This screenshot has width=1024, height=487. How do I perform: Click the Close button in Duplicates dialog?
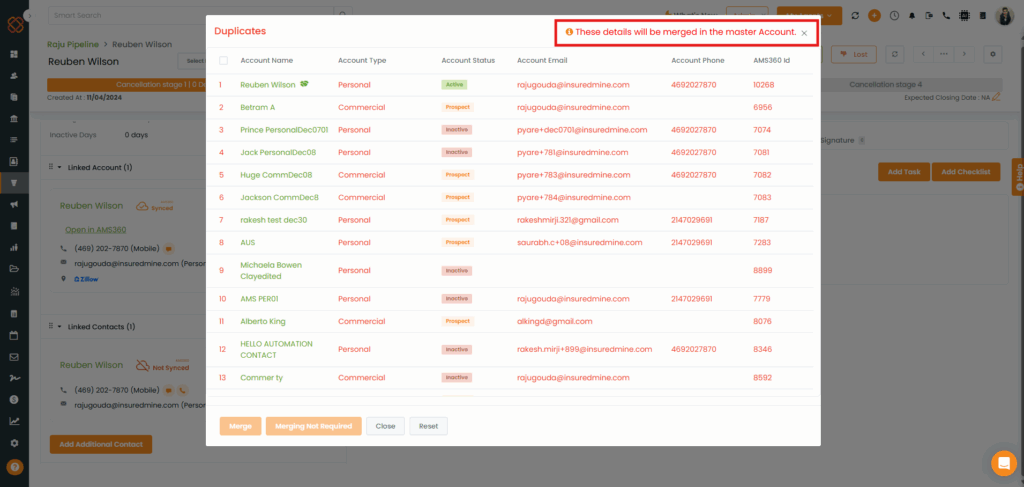(385, 426)
